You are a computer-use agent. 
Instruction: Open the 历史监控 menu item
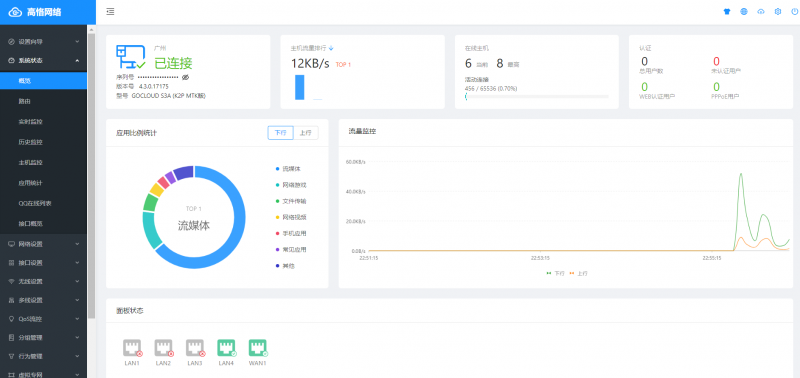click(43, 142)
